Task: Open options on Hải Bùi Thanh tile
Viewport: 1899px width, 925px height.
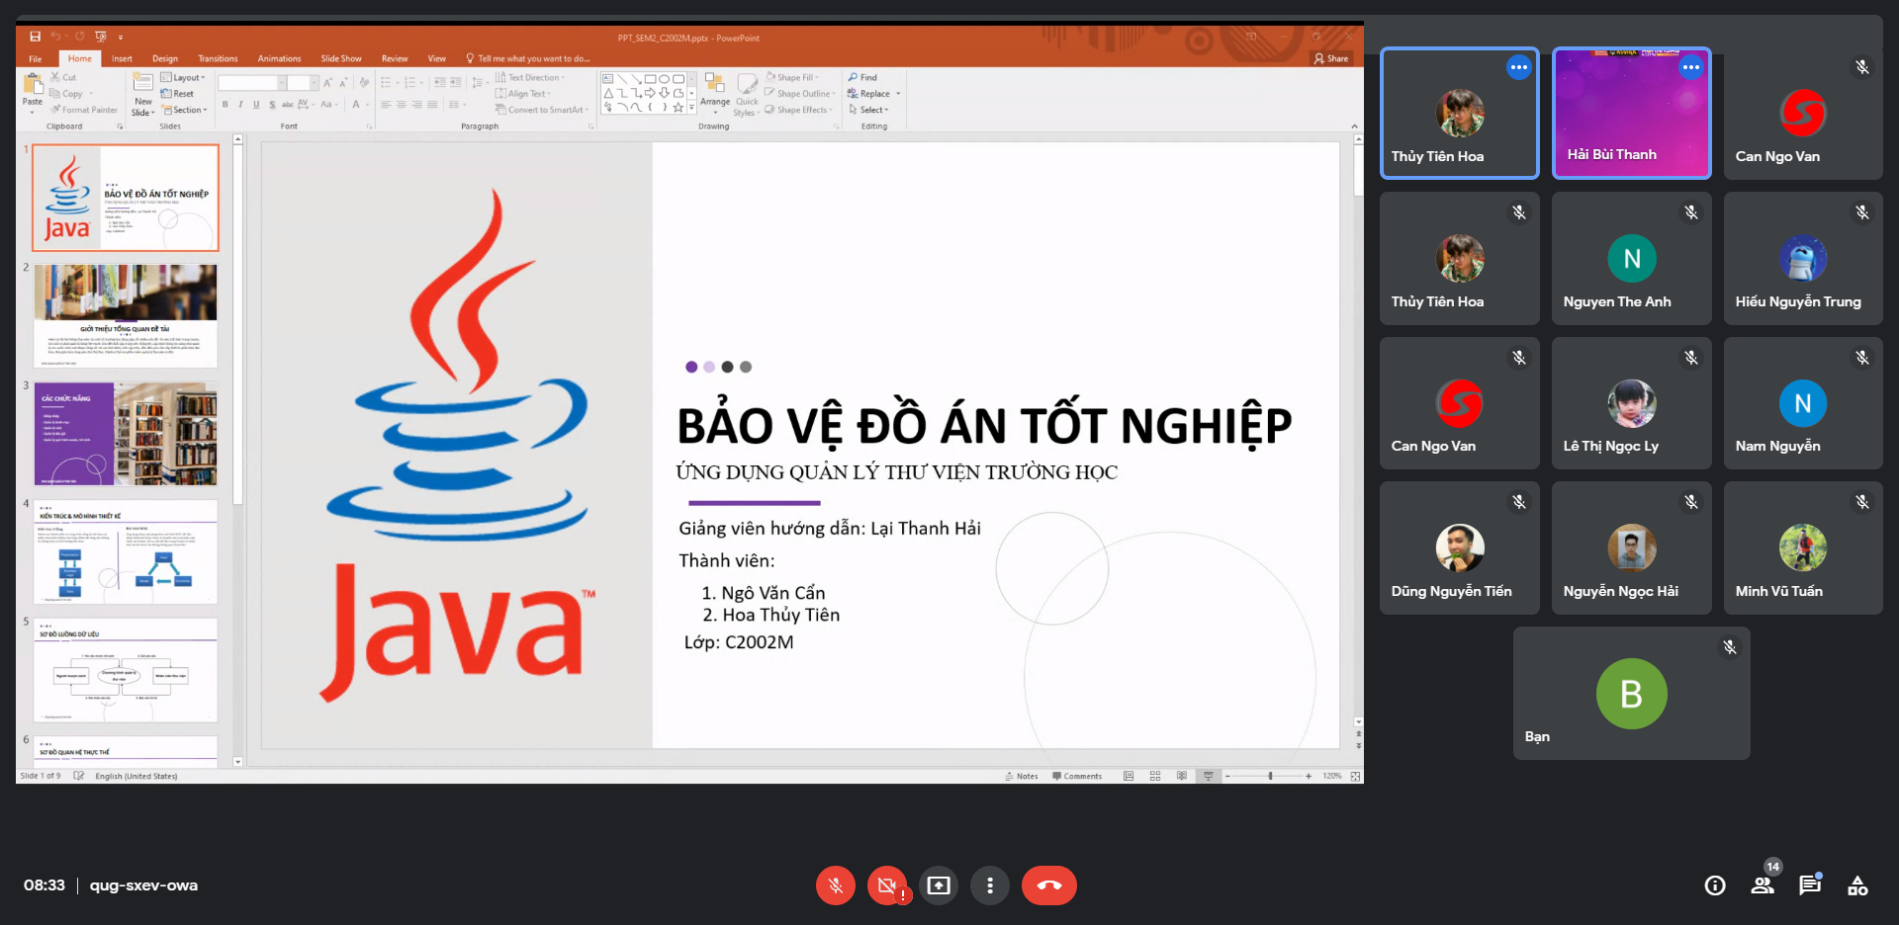Action: (x=1691, y=68)
